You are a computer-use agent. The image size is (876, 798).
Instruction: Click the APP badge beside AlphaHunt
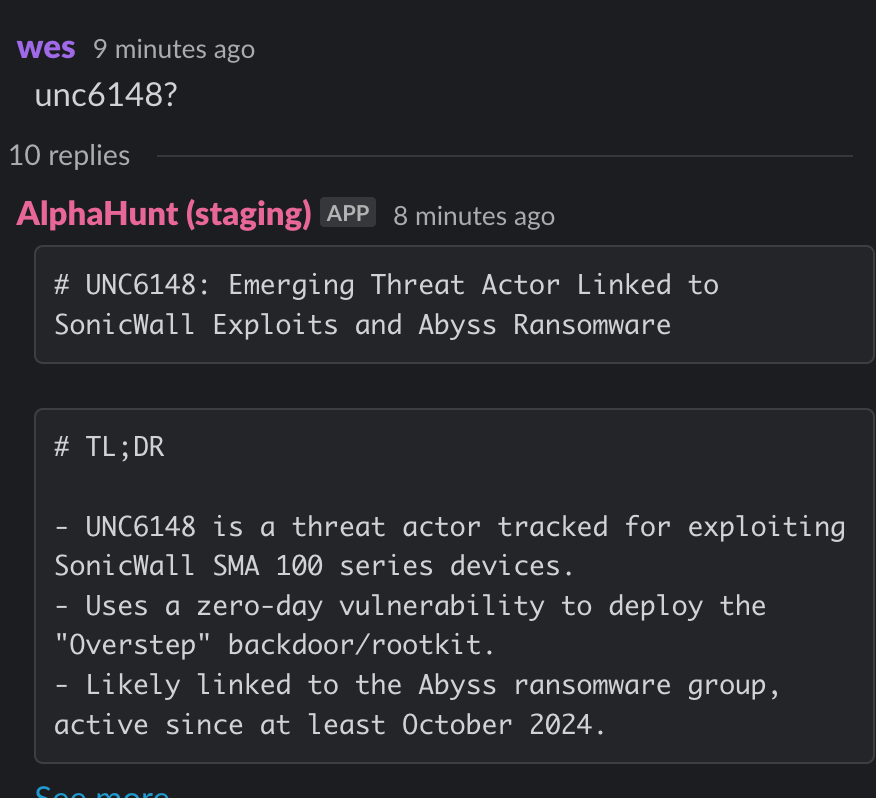coord(348,213)
